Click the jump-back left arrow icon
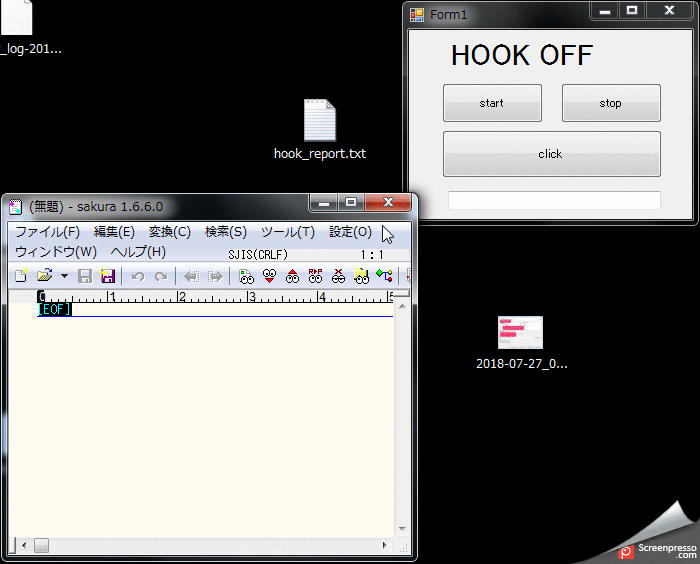 coord(192,277)
